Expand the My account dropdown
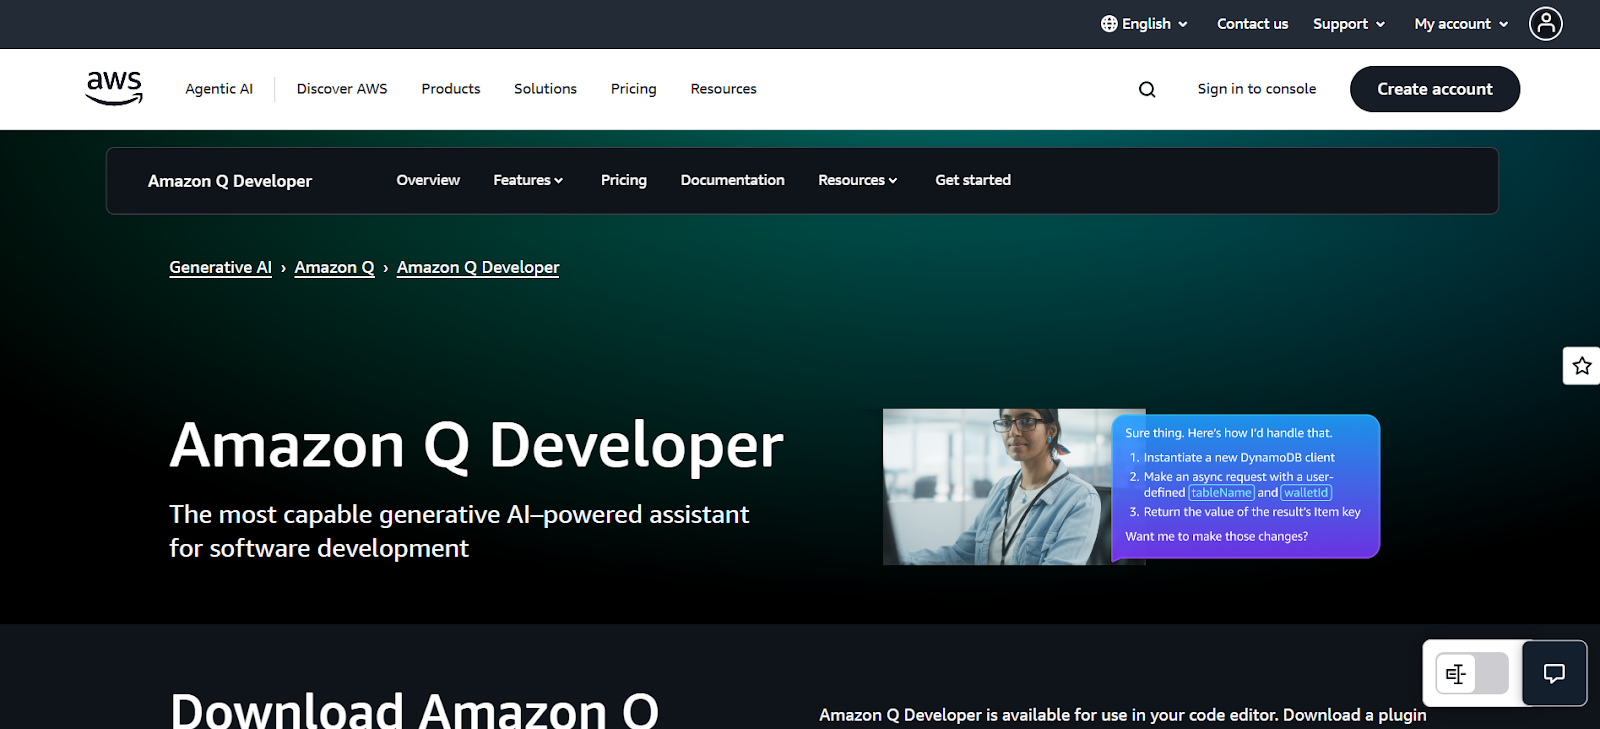The height and width of the screenshot is (729, 1600). point(1461,23)
